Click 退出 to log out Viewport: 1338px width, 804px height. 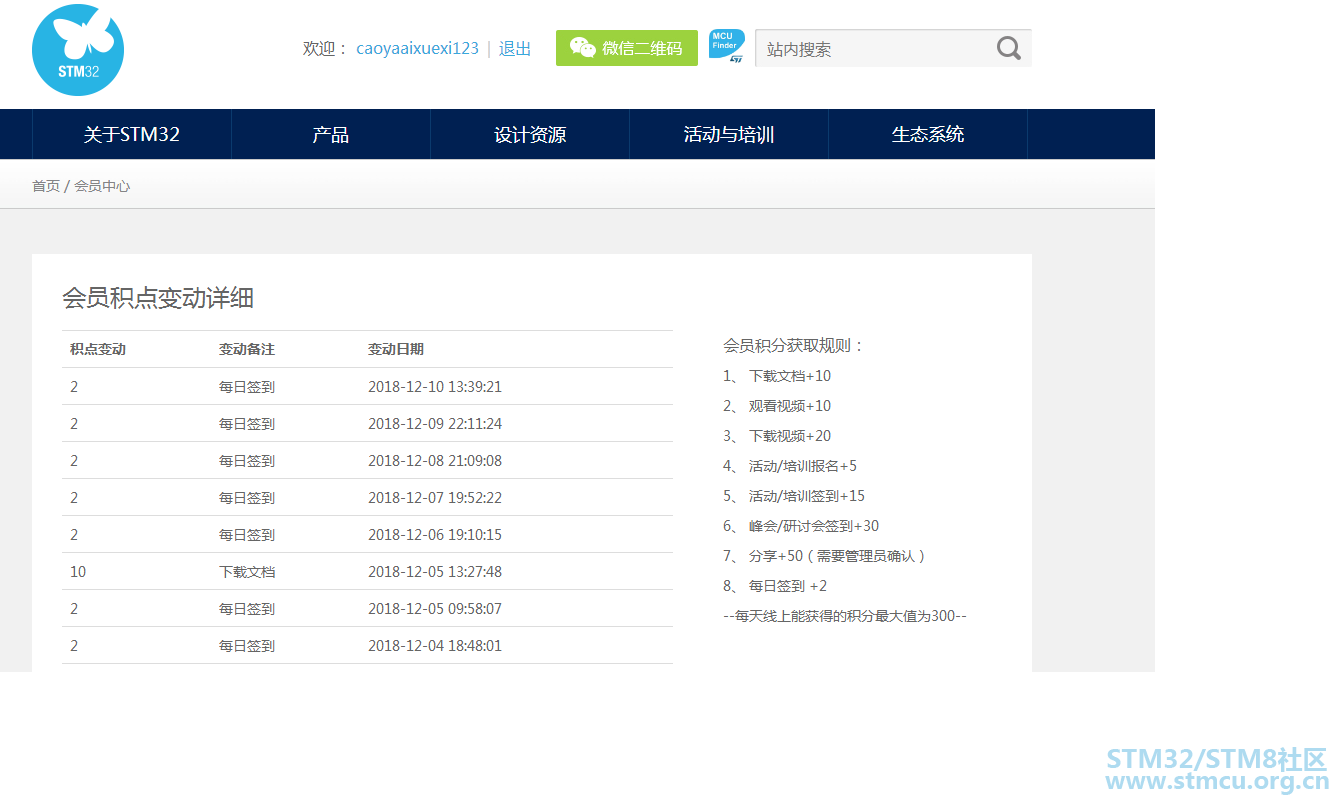515,48
